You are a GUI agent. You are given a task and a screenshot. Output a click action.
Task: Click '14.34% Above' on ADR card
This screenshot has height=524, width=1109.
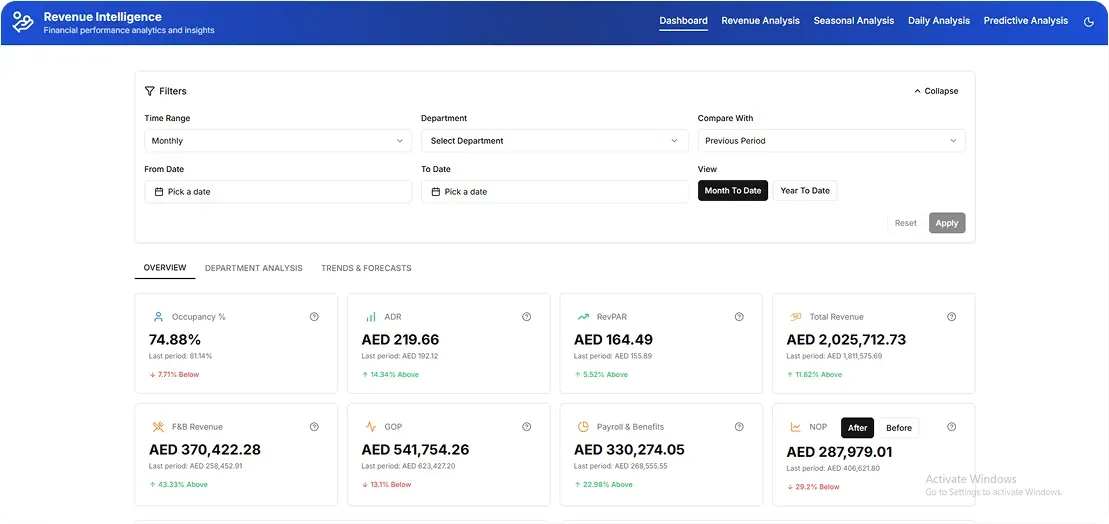point(390,375)
